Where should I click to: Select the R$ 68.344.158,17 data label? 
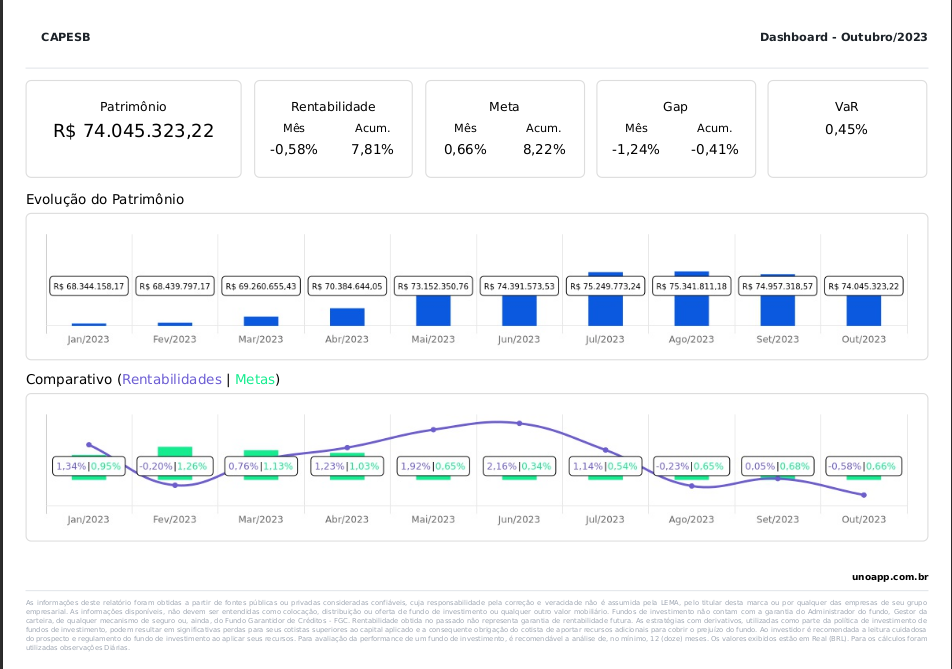click(x=89, y=286)
